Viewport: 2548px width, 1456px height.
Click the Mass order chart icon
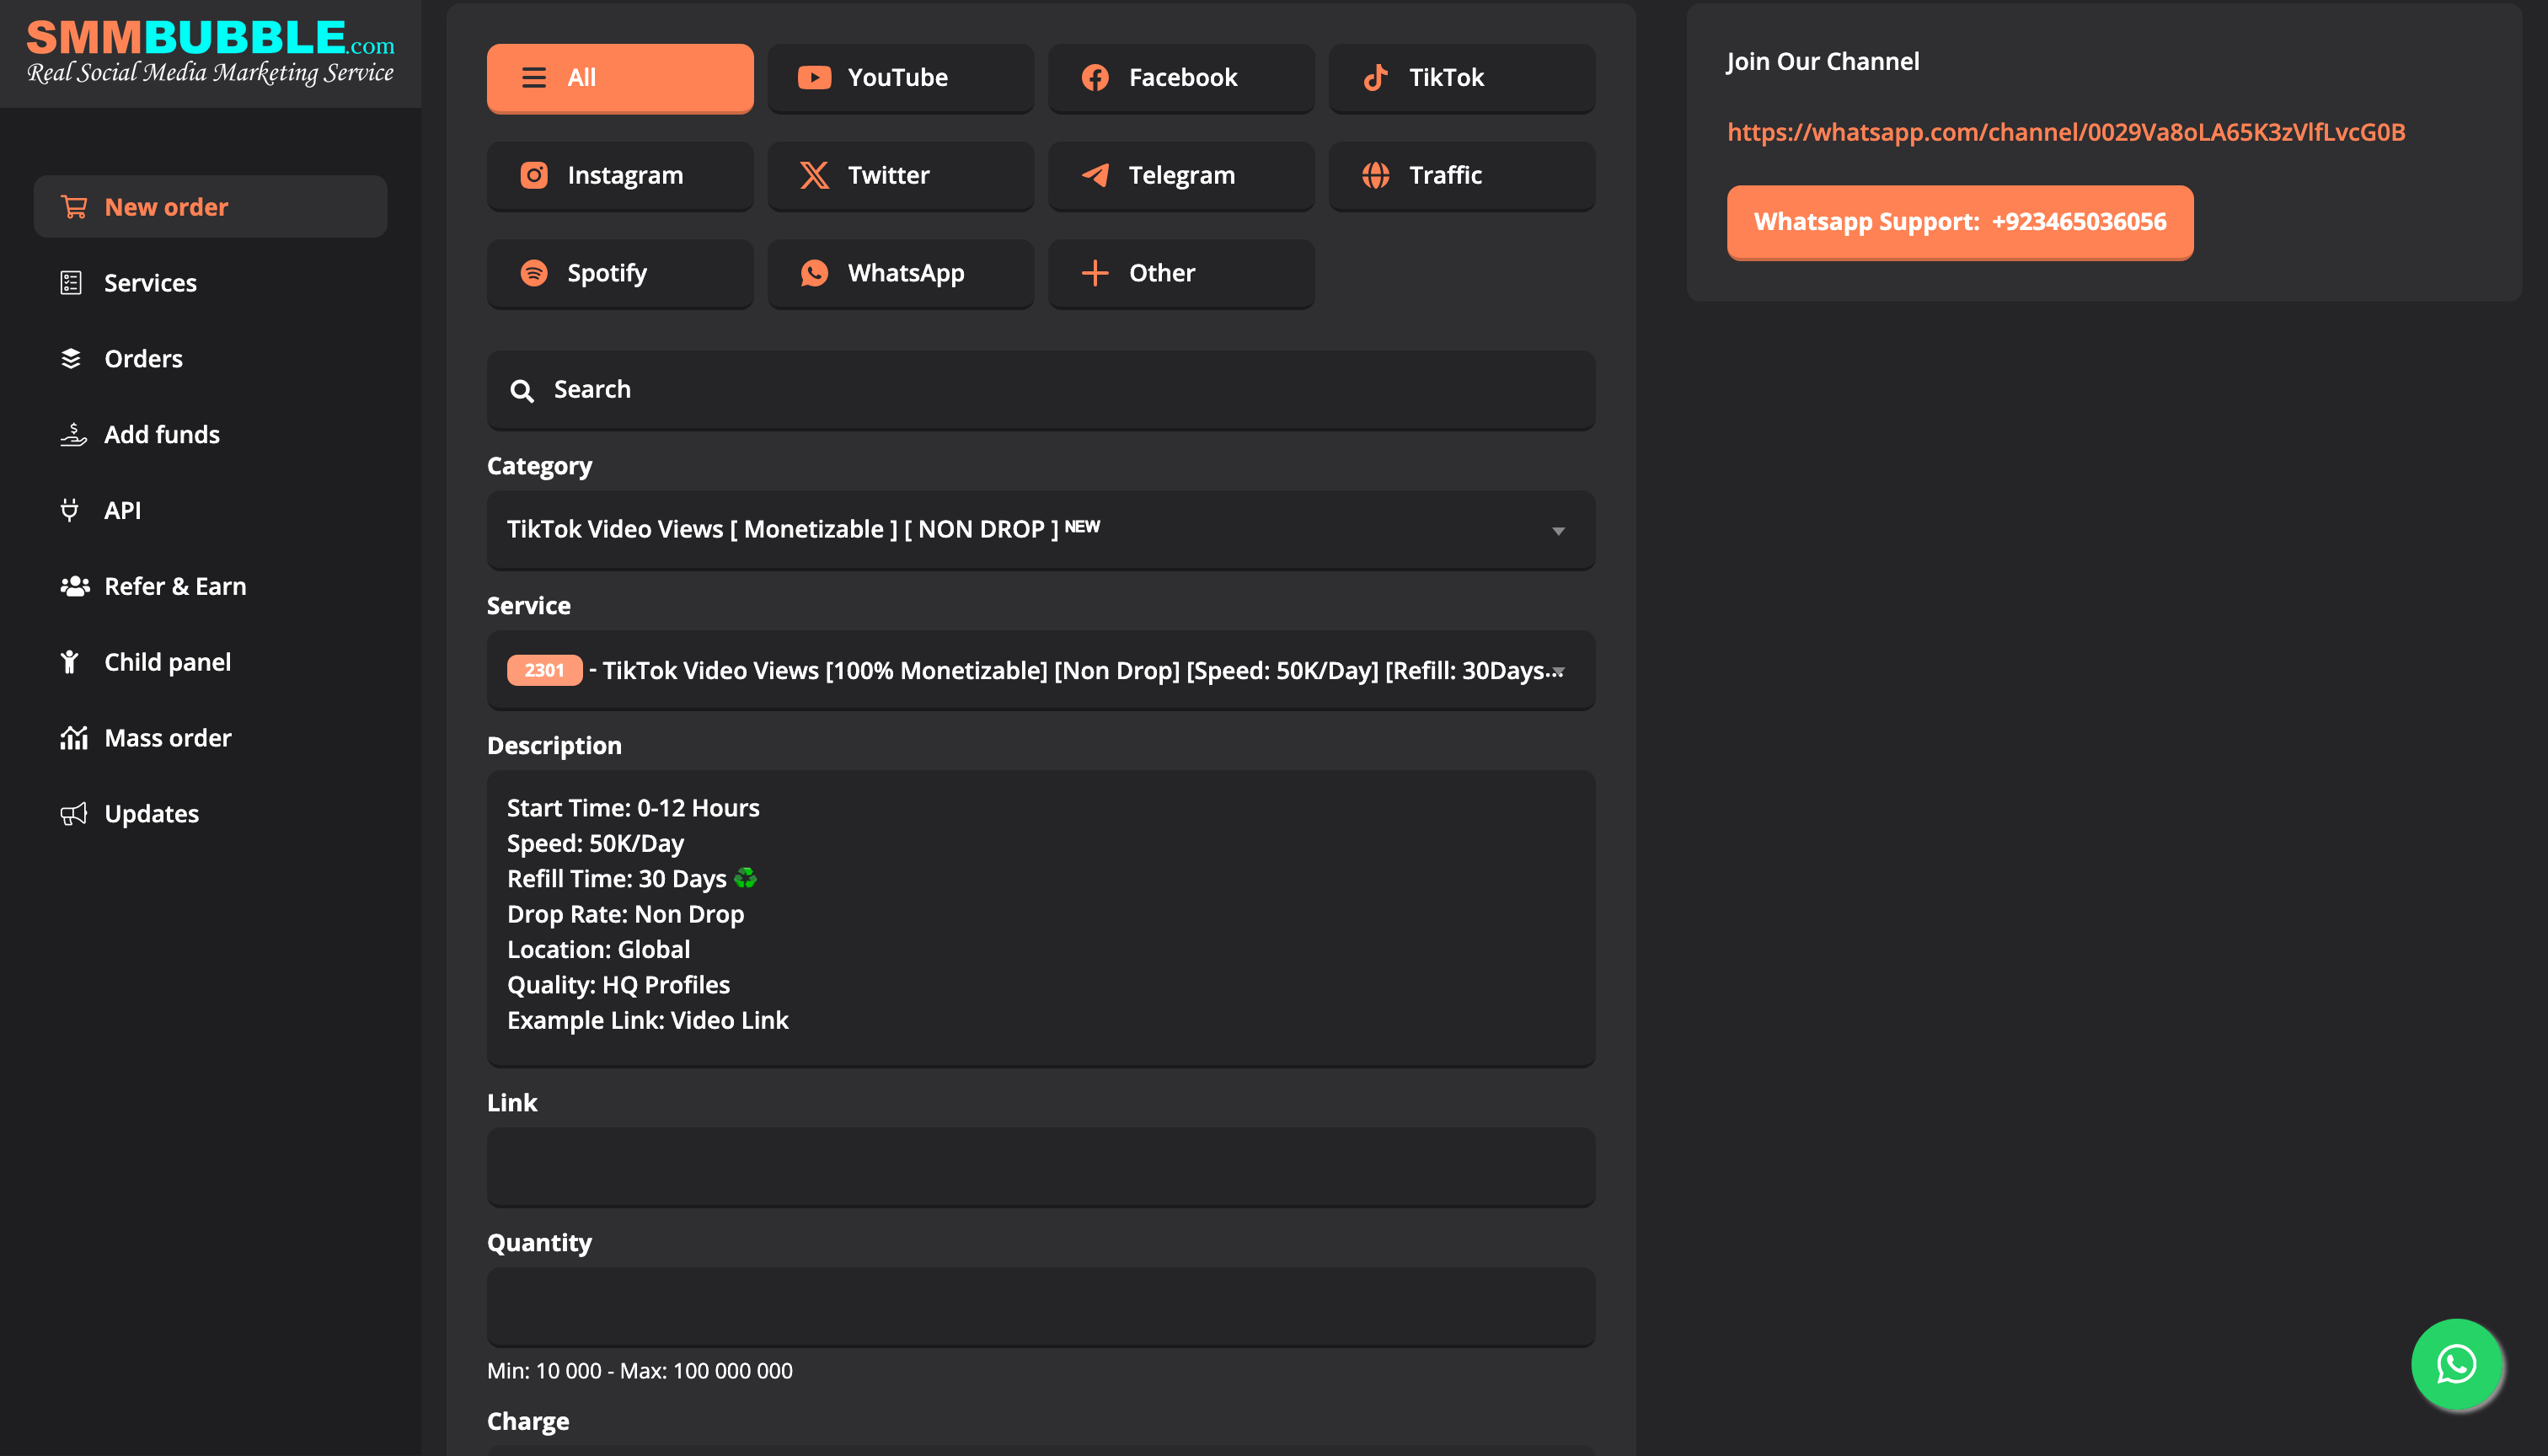pos(73,738)
